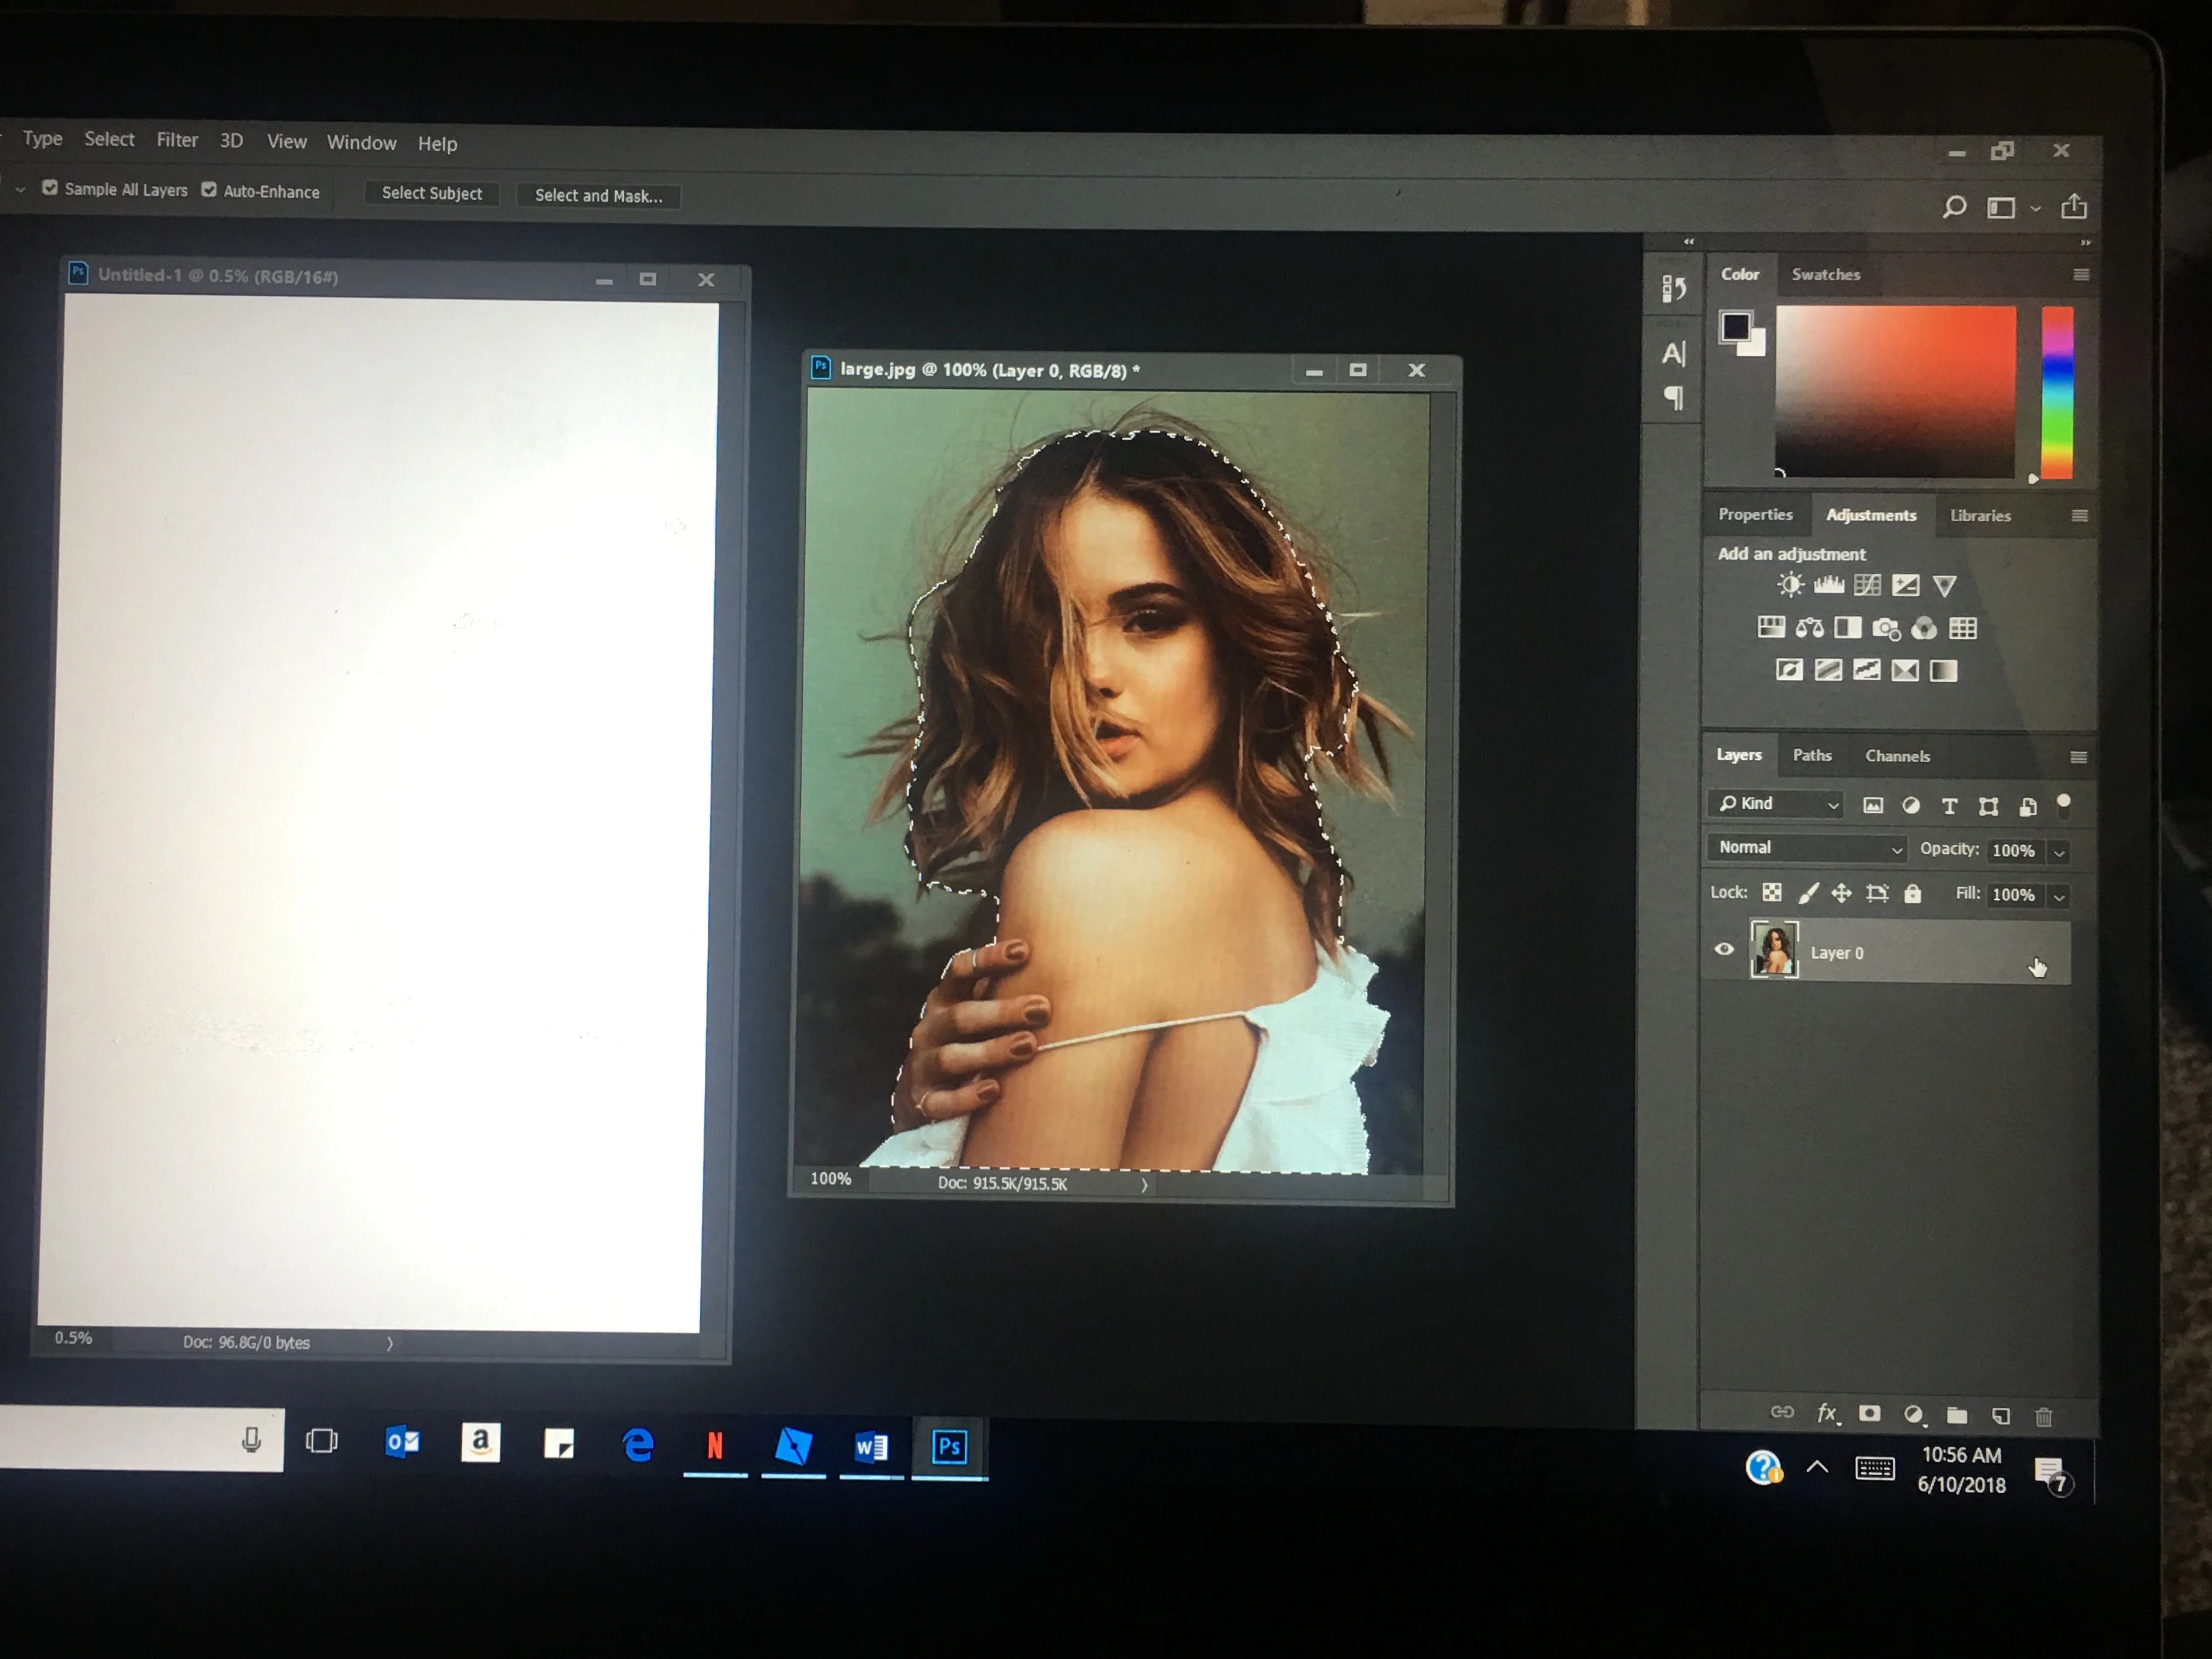The width and height of the screenshot is (2212, 1659).
Task: Open the Normal blend mode dropdown
Action: pos(1808,848)
